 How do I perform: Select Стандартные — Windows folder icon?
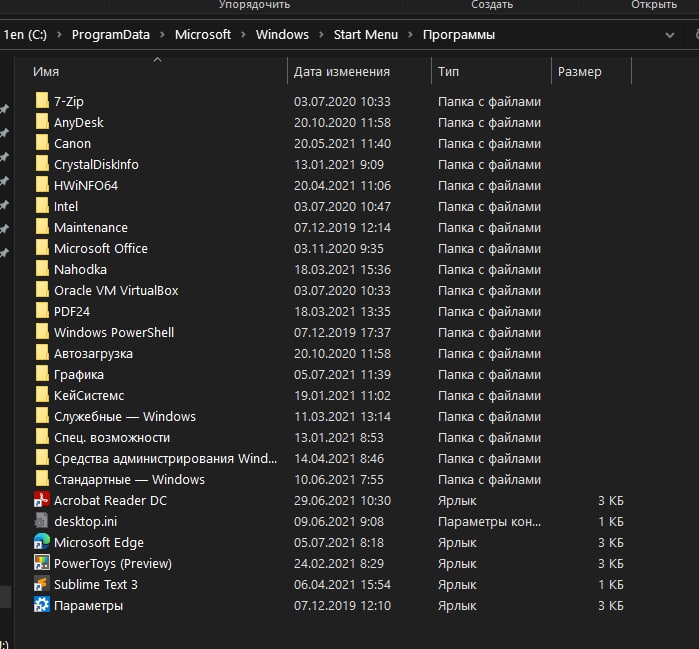click(42, 479)
